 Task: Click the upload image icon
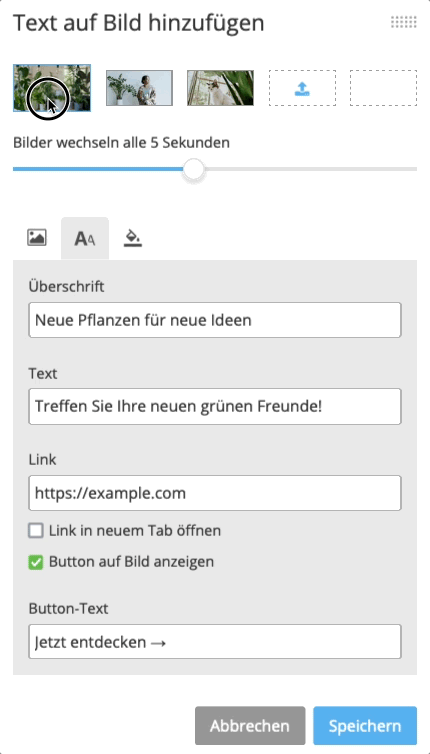tap(302, 88)
